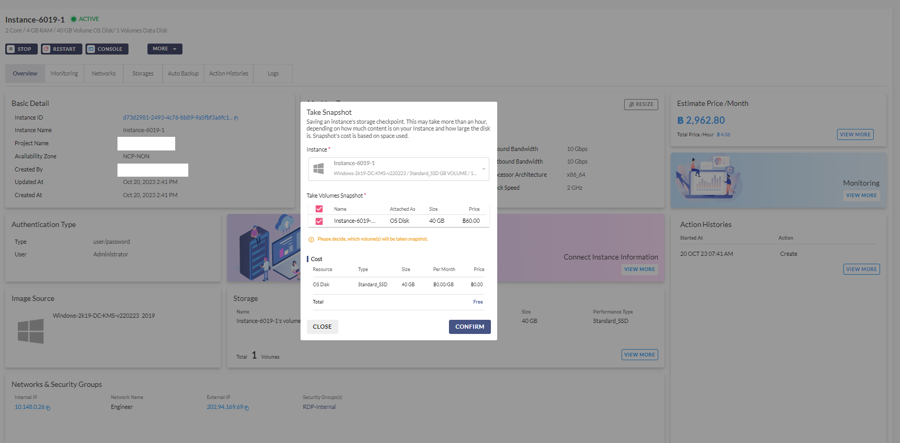This screenshot has height=443, width=900.
Task: Click the orange info icon in dialog
Action: click(x=311, y=239)
